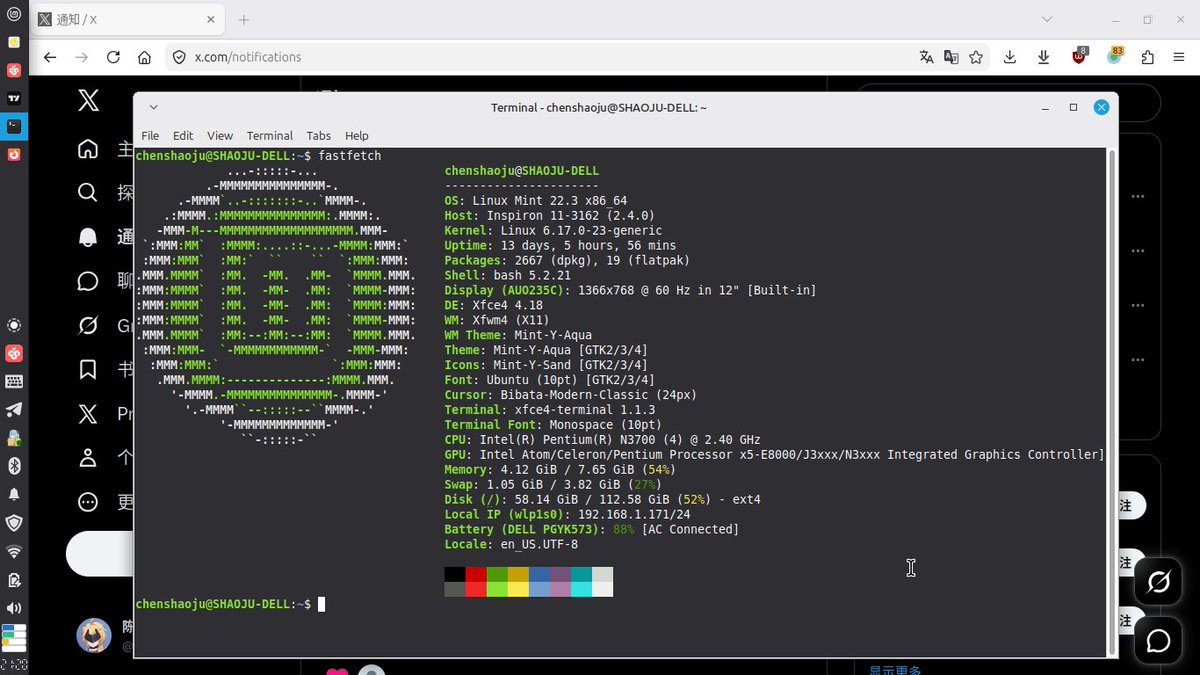Bookmark this page with the star
1200x675 pixels.
point(976,57)
